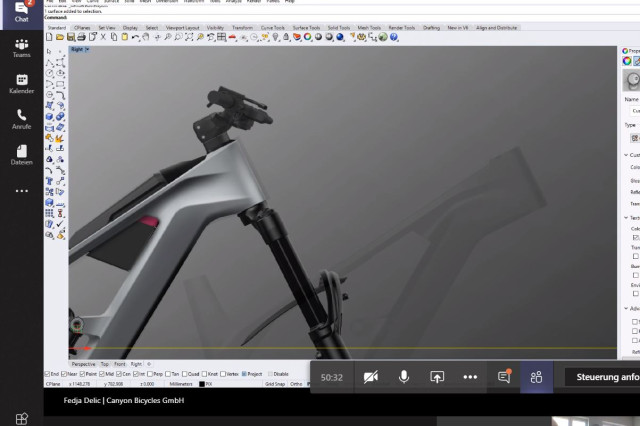
Task: Click the Print icon in Rhino toolbar
Action: point(81,37)
